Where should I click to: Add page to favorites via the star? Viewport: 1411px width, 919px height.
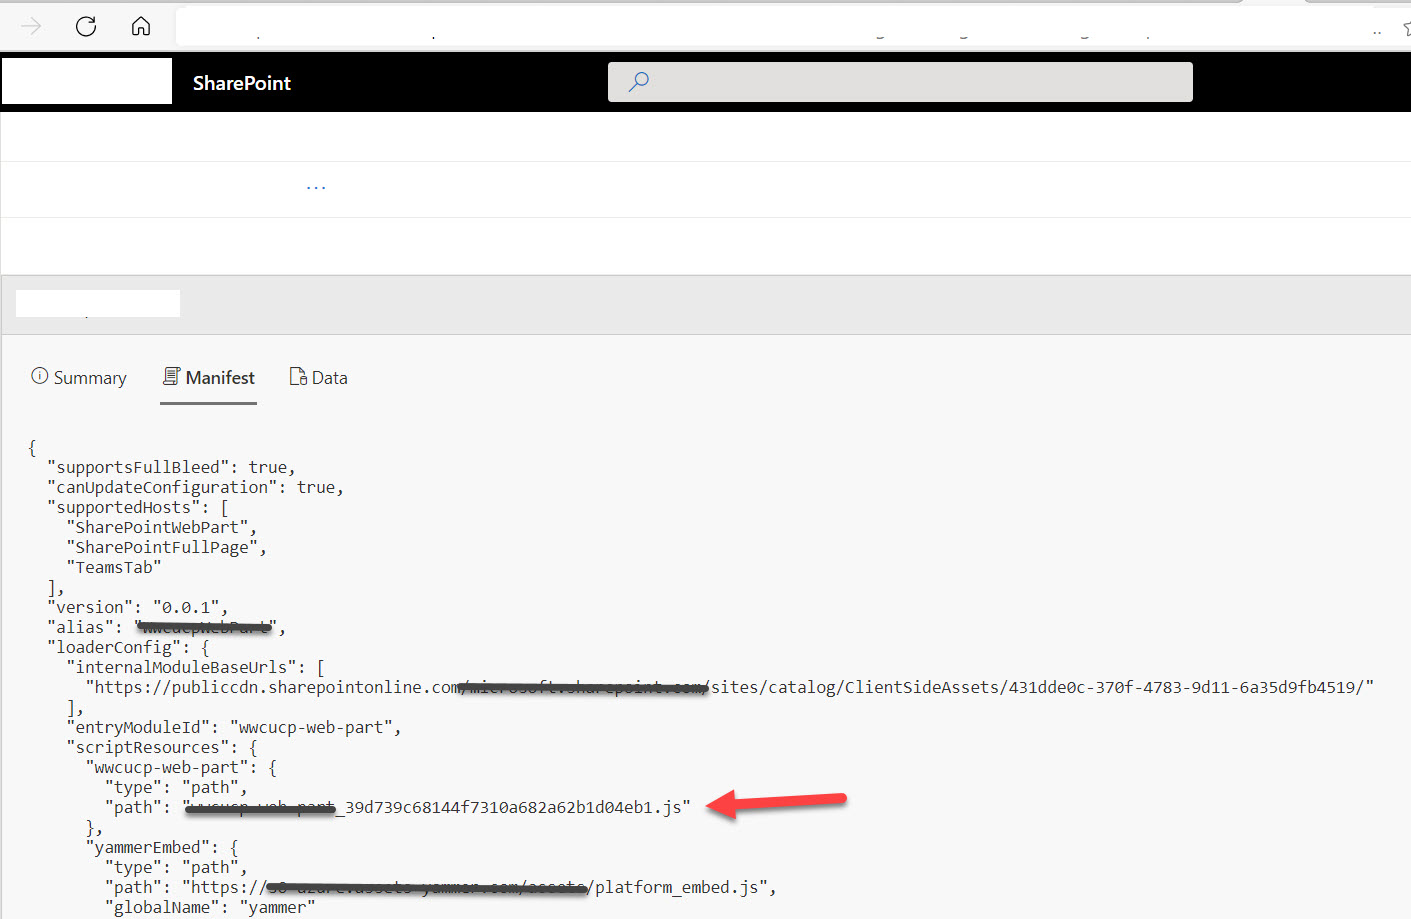(x=1406, y=30)
